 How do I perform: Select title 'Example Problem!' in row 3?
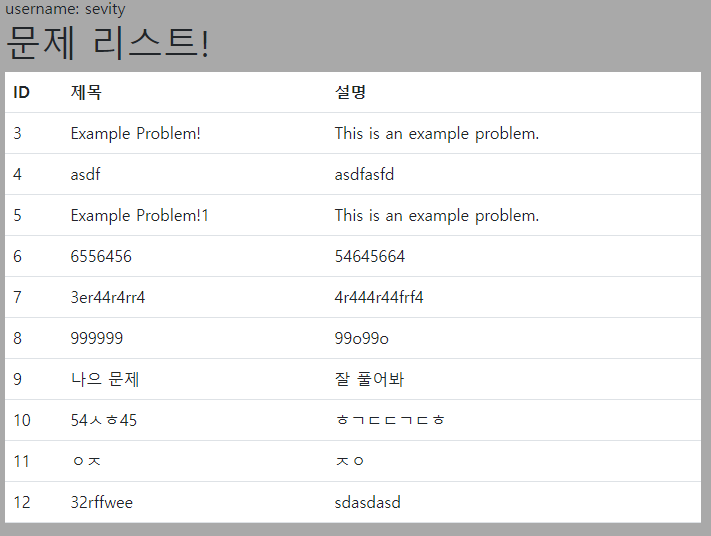tap(135, 133)
